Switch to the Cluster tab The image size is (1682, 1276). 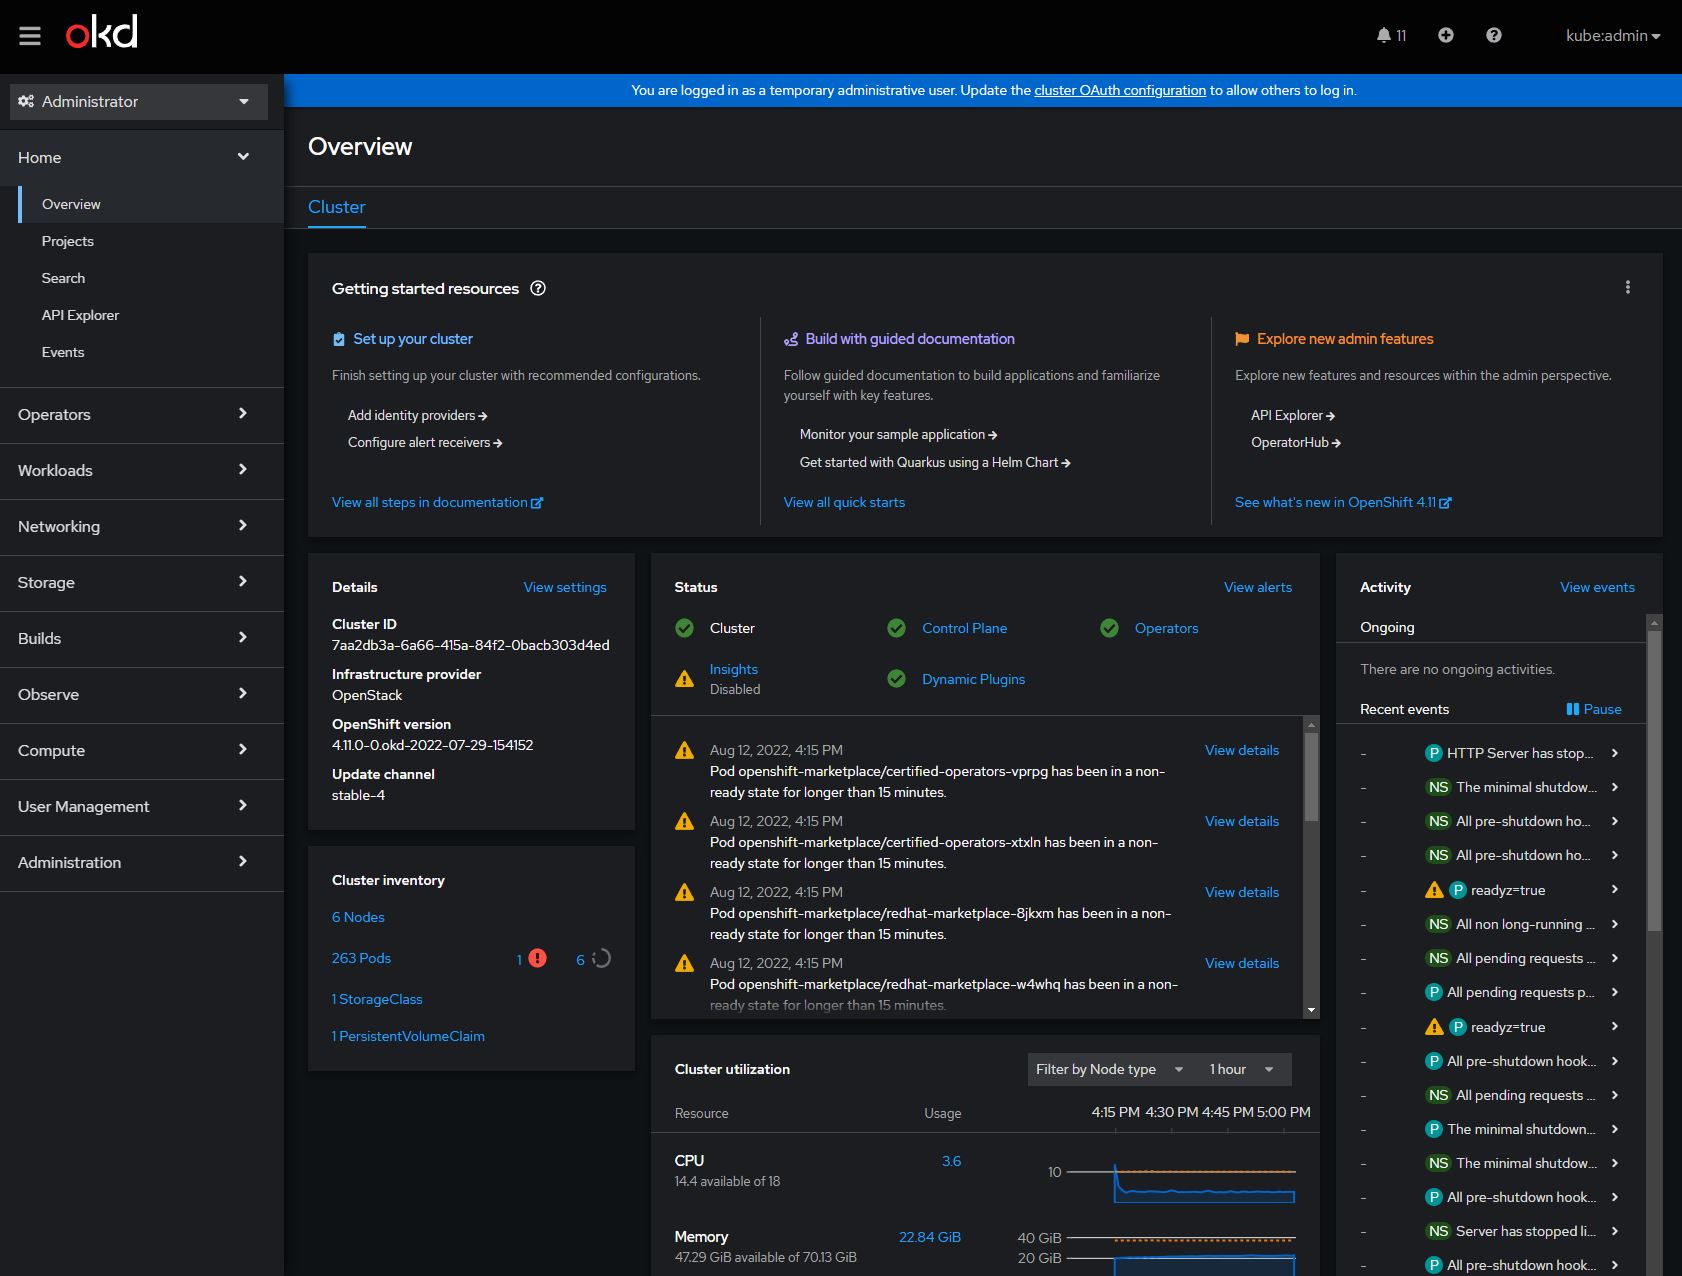[336, 207]
